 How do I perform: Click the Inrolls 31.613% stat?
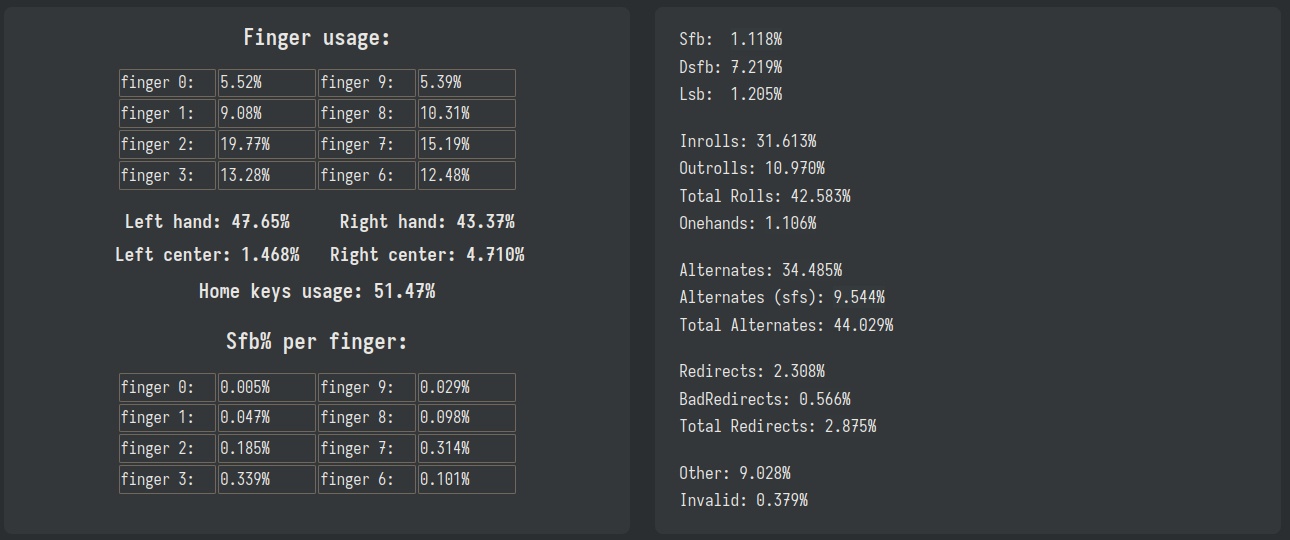(747, 141)
